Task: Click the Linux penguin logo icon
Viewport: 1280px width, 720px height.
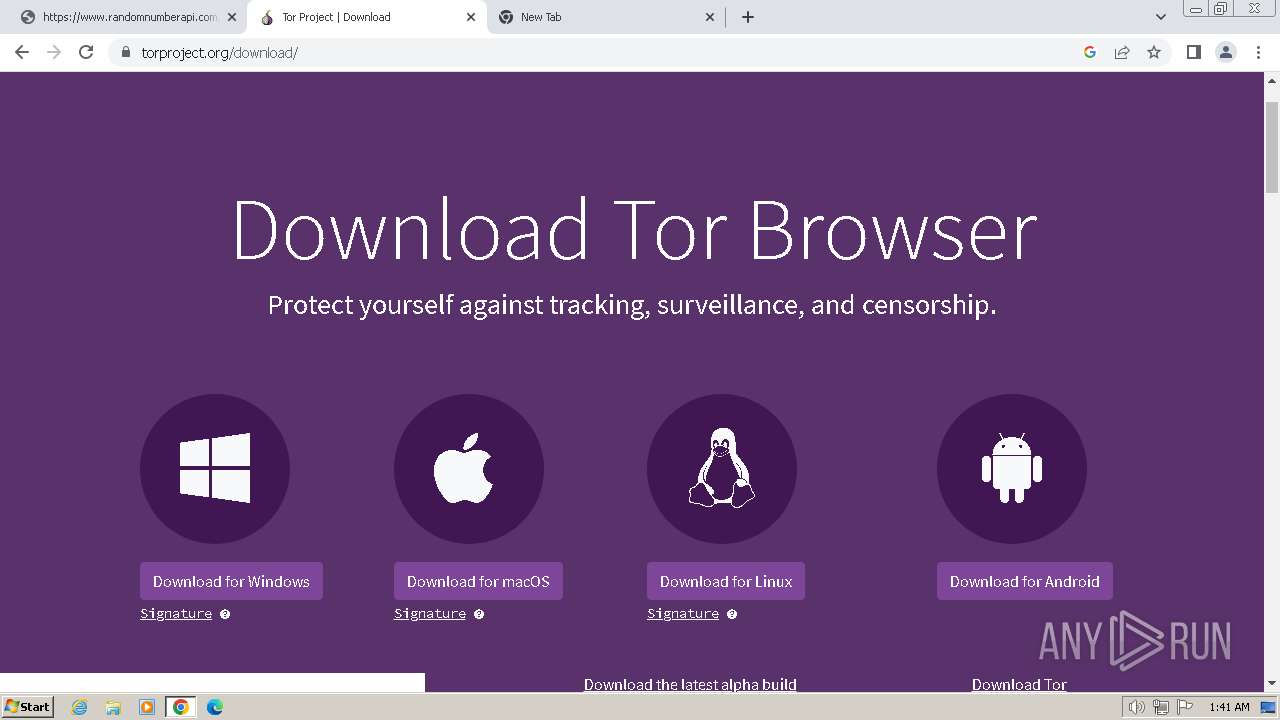Action: [722, 468]
